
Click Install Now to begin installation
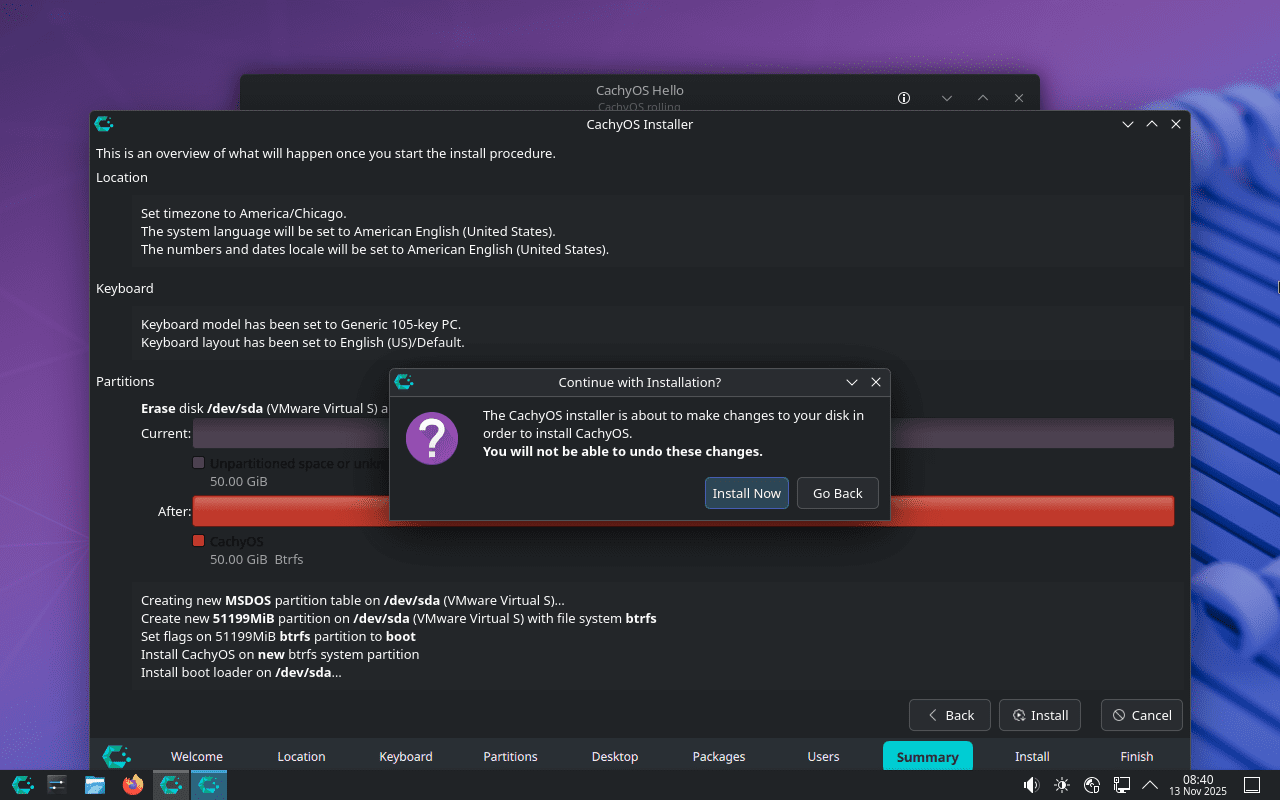point(746,492)
